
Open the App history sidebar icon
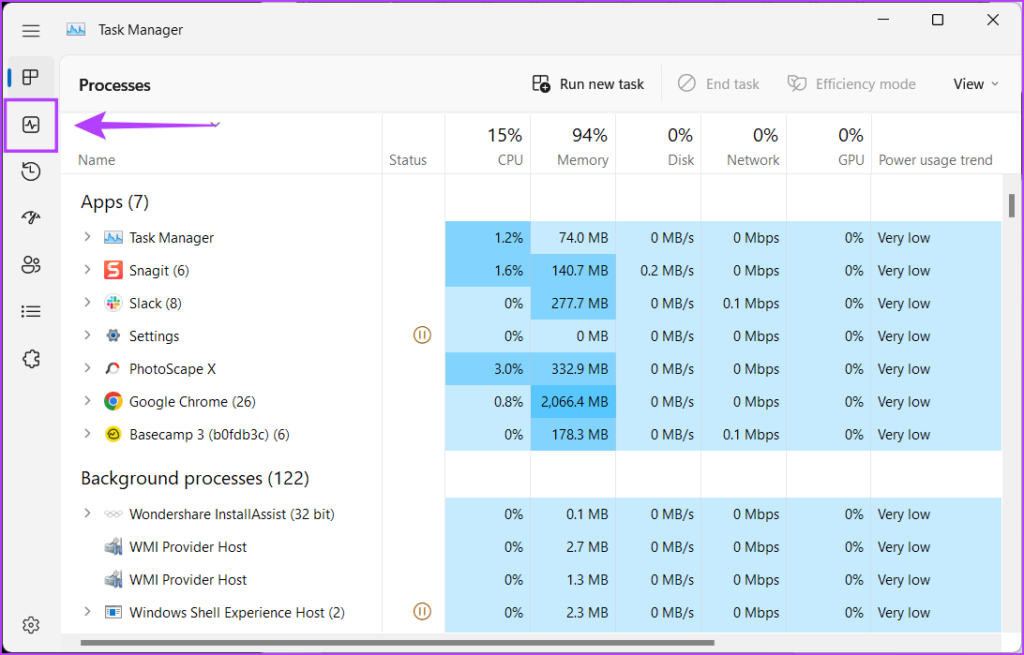click(31, 171)
